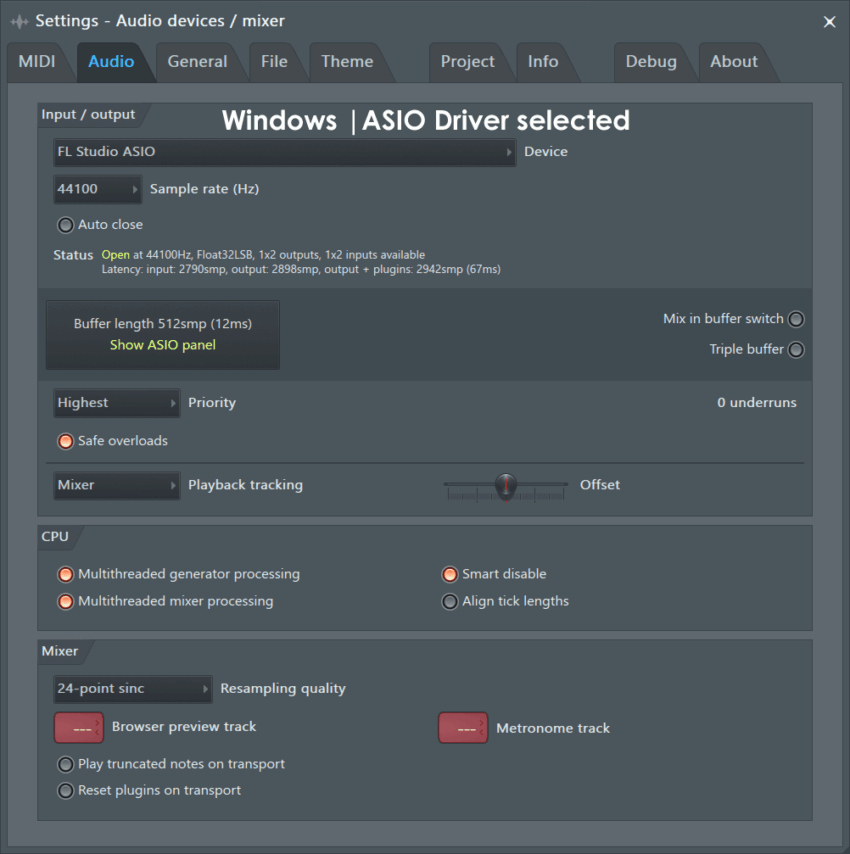Disable Safe overloads
This screenshot has height=854, width=850.
click(x=65, y=440)
